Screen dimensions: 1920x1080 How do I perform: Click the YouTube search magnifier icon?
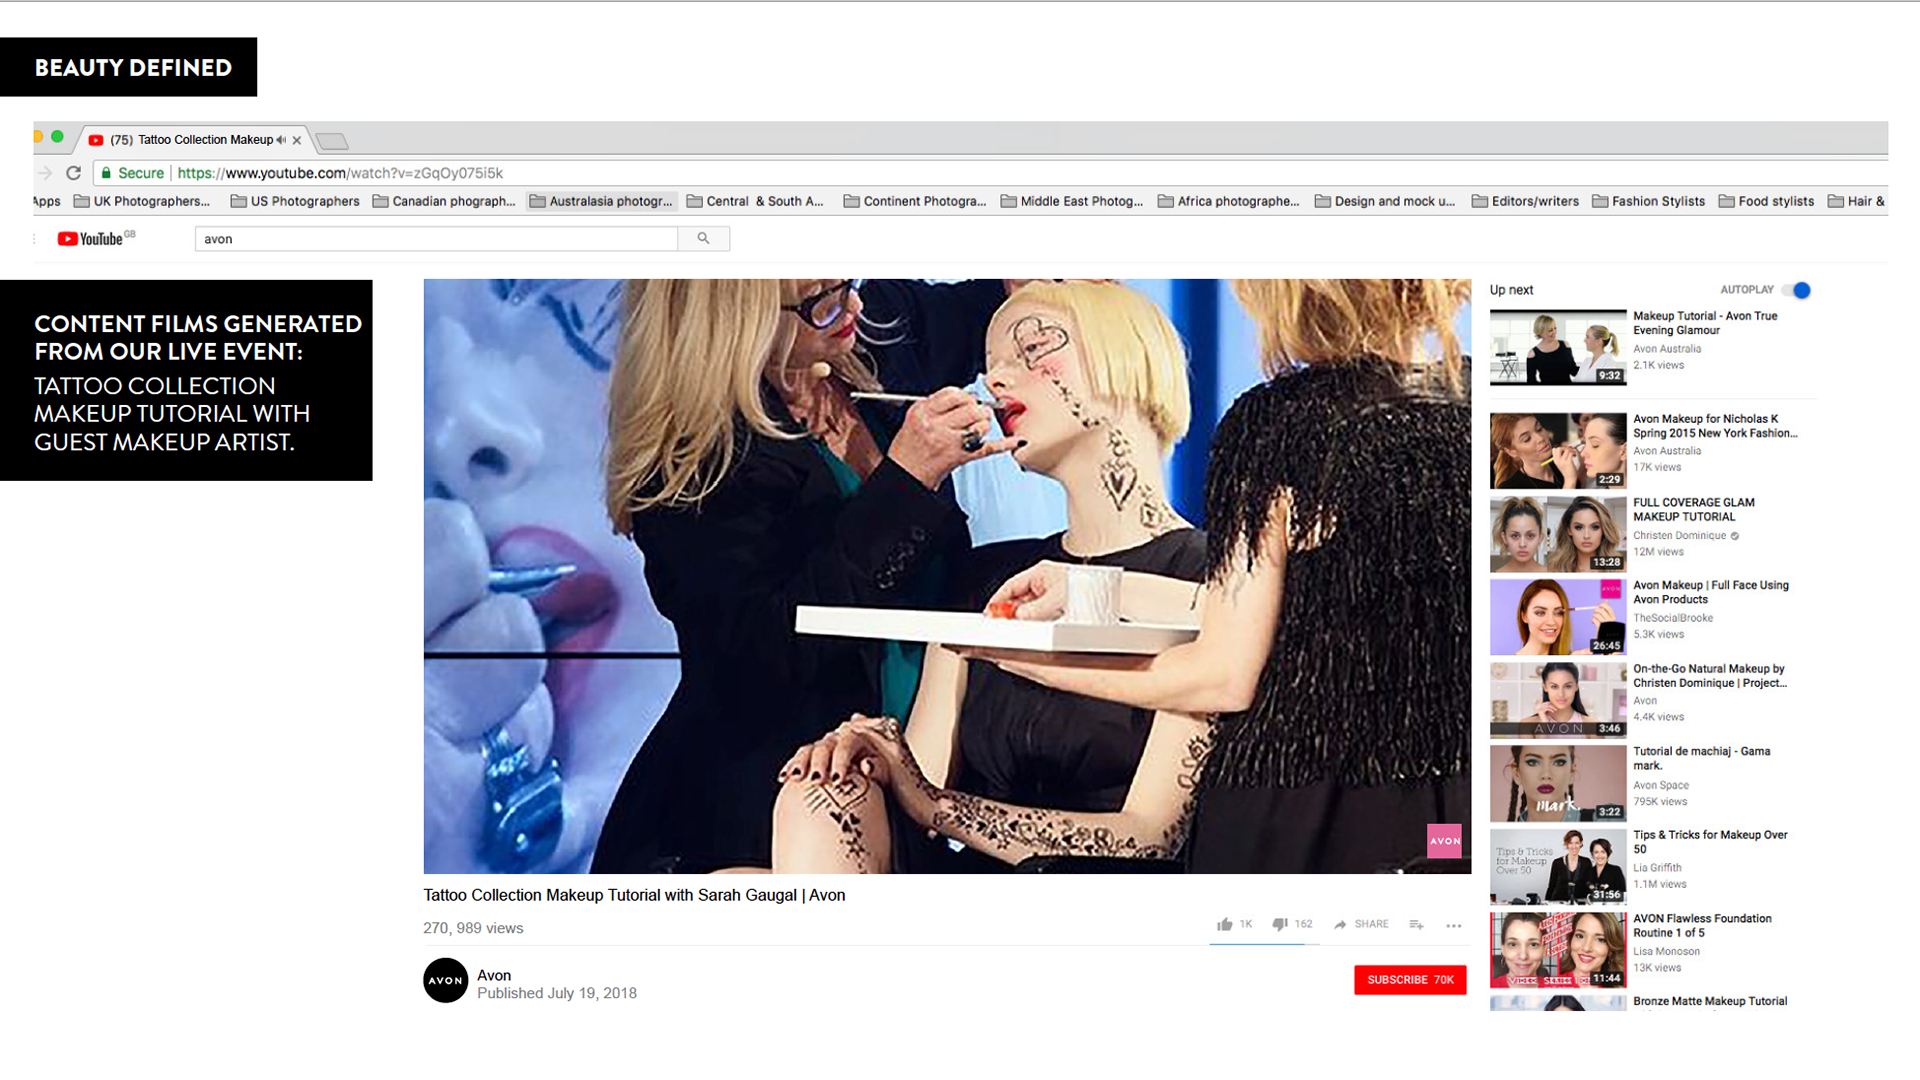[x=703, y=238]
